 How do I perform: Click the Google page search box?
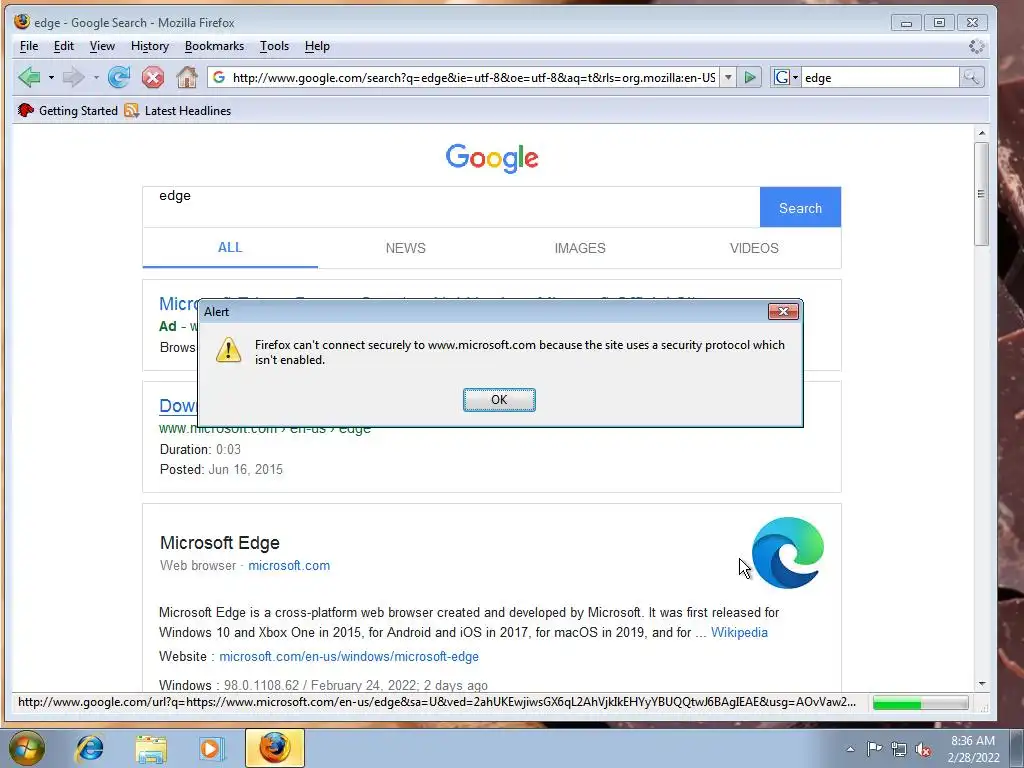[x=451, y=207]
